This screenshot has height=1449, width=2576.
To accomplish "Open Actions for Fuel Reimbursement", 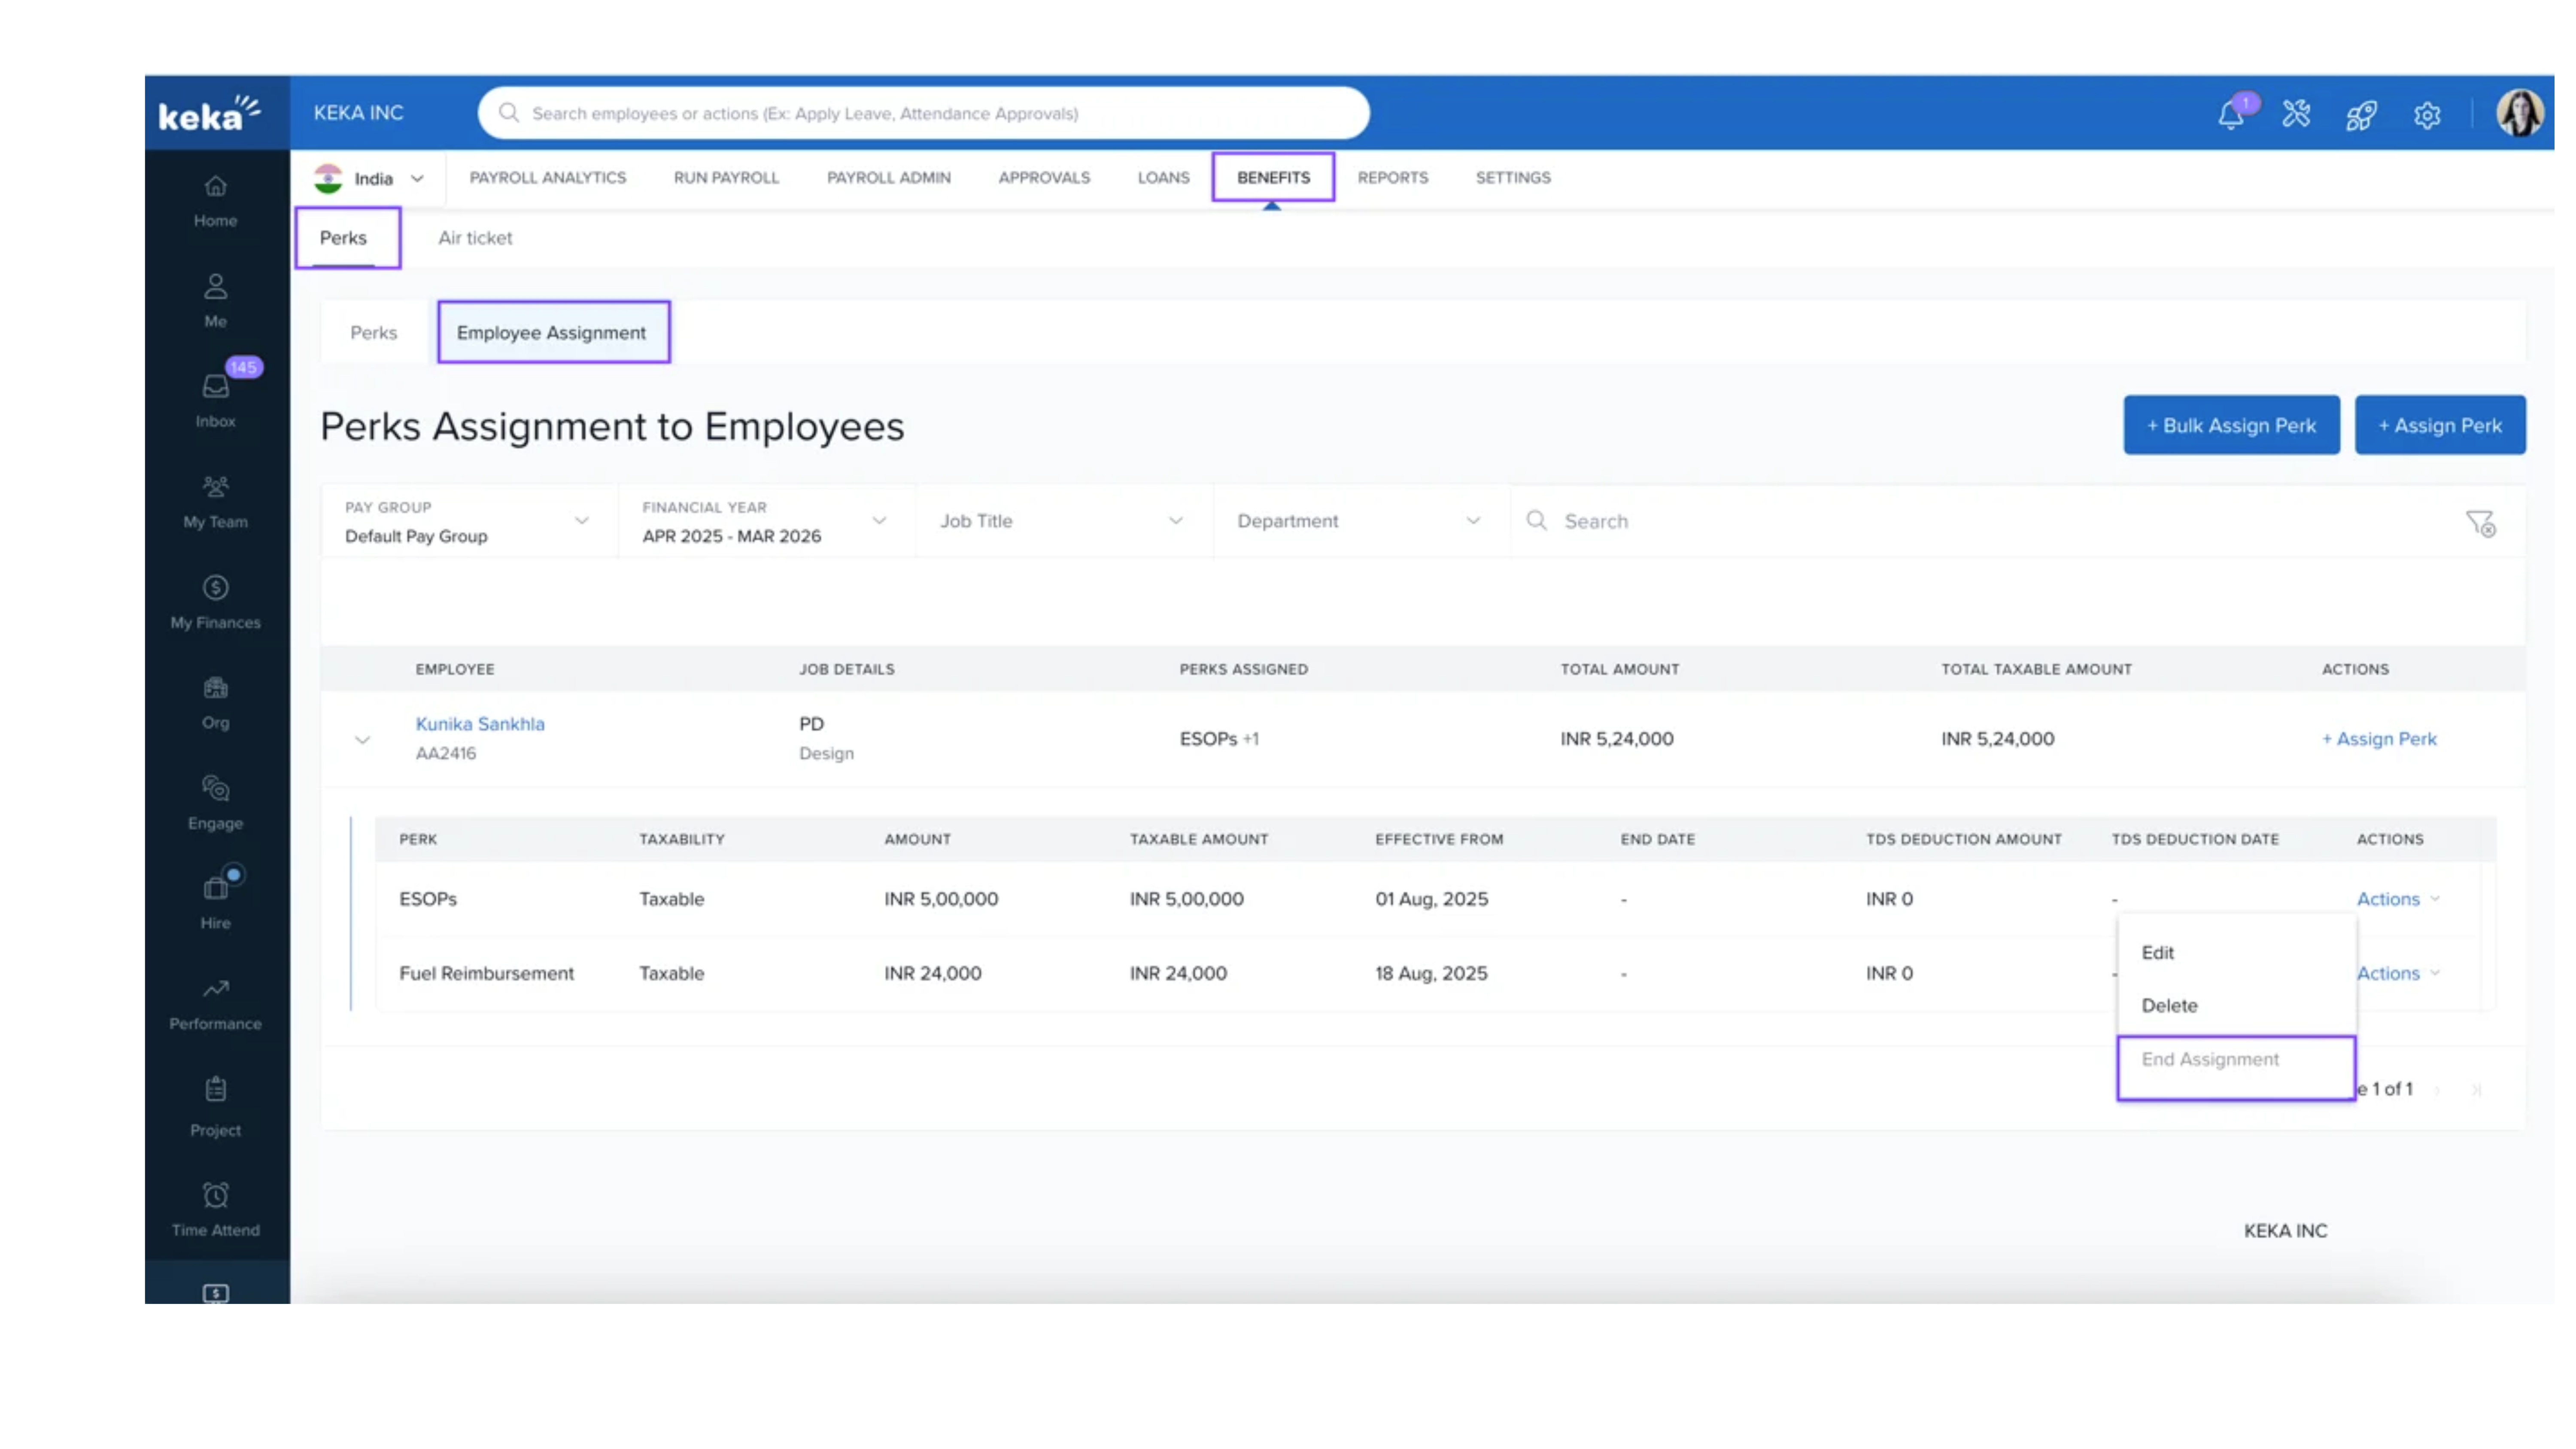I will point(2397,973).
